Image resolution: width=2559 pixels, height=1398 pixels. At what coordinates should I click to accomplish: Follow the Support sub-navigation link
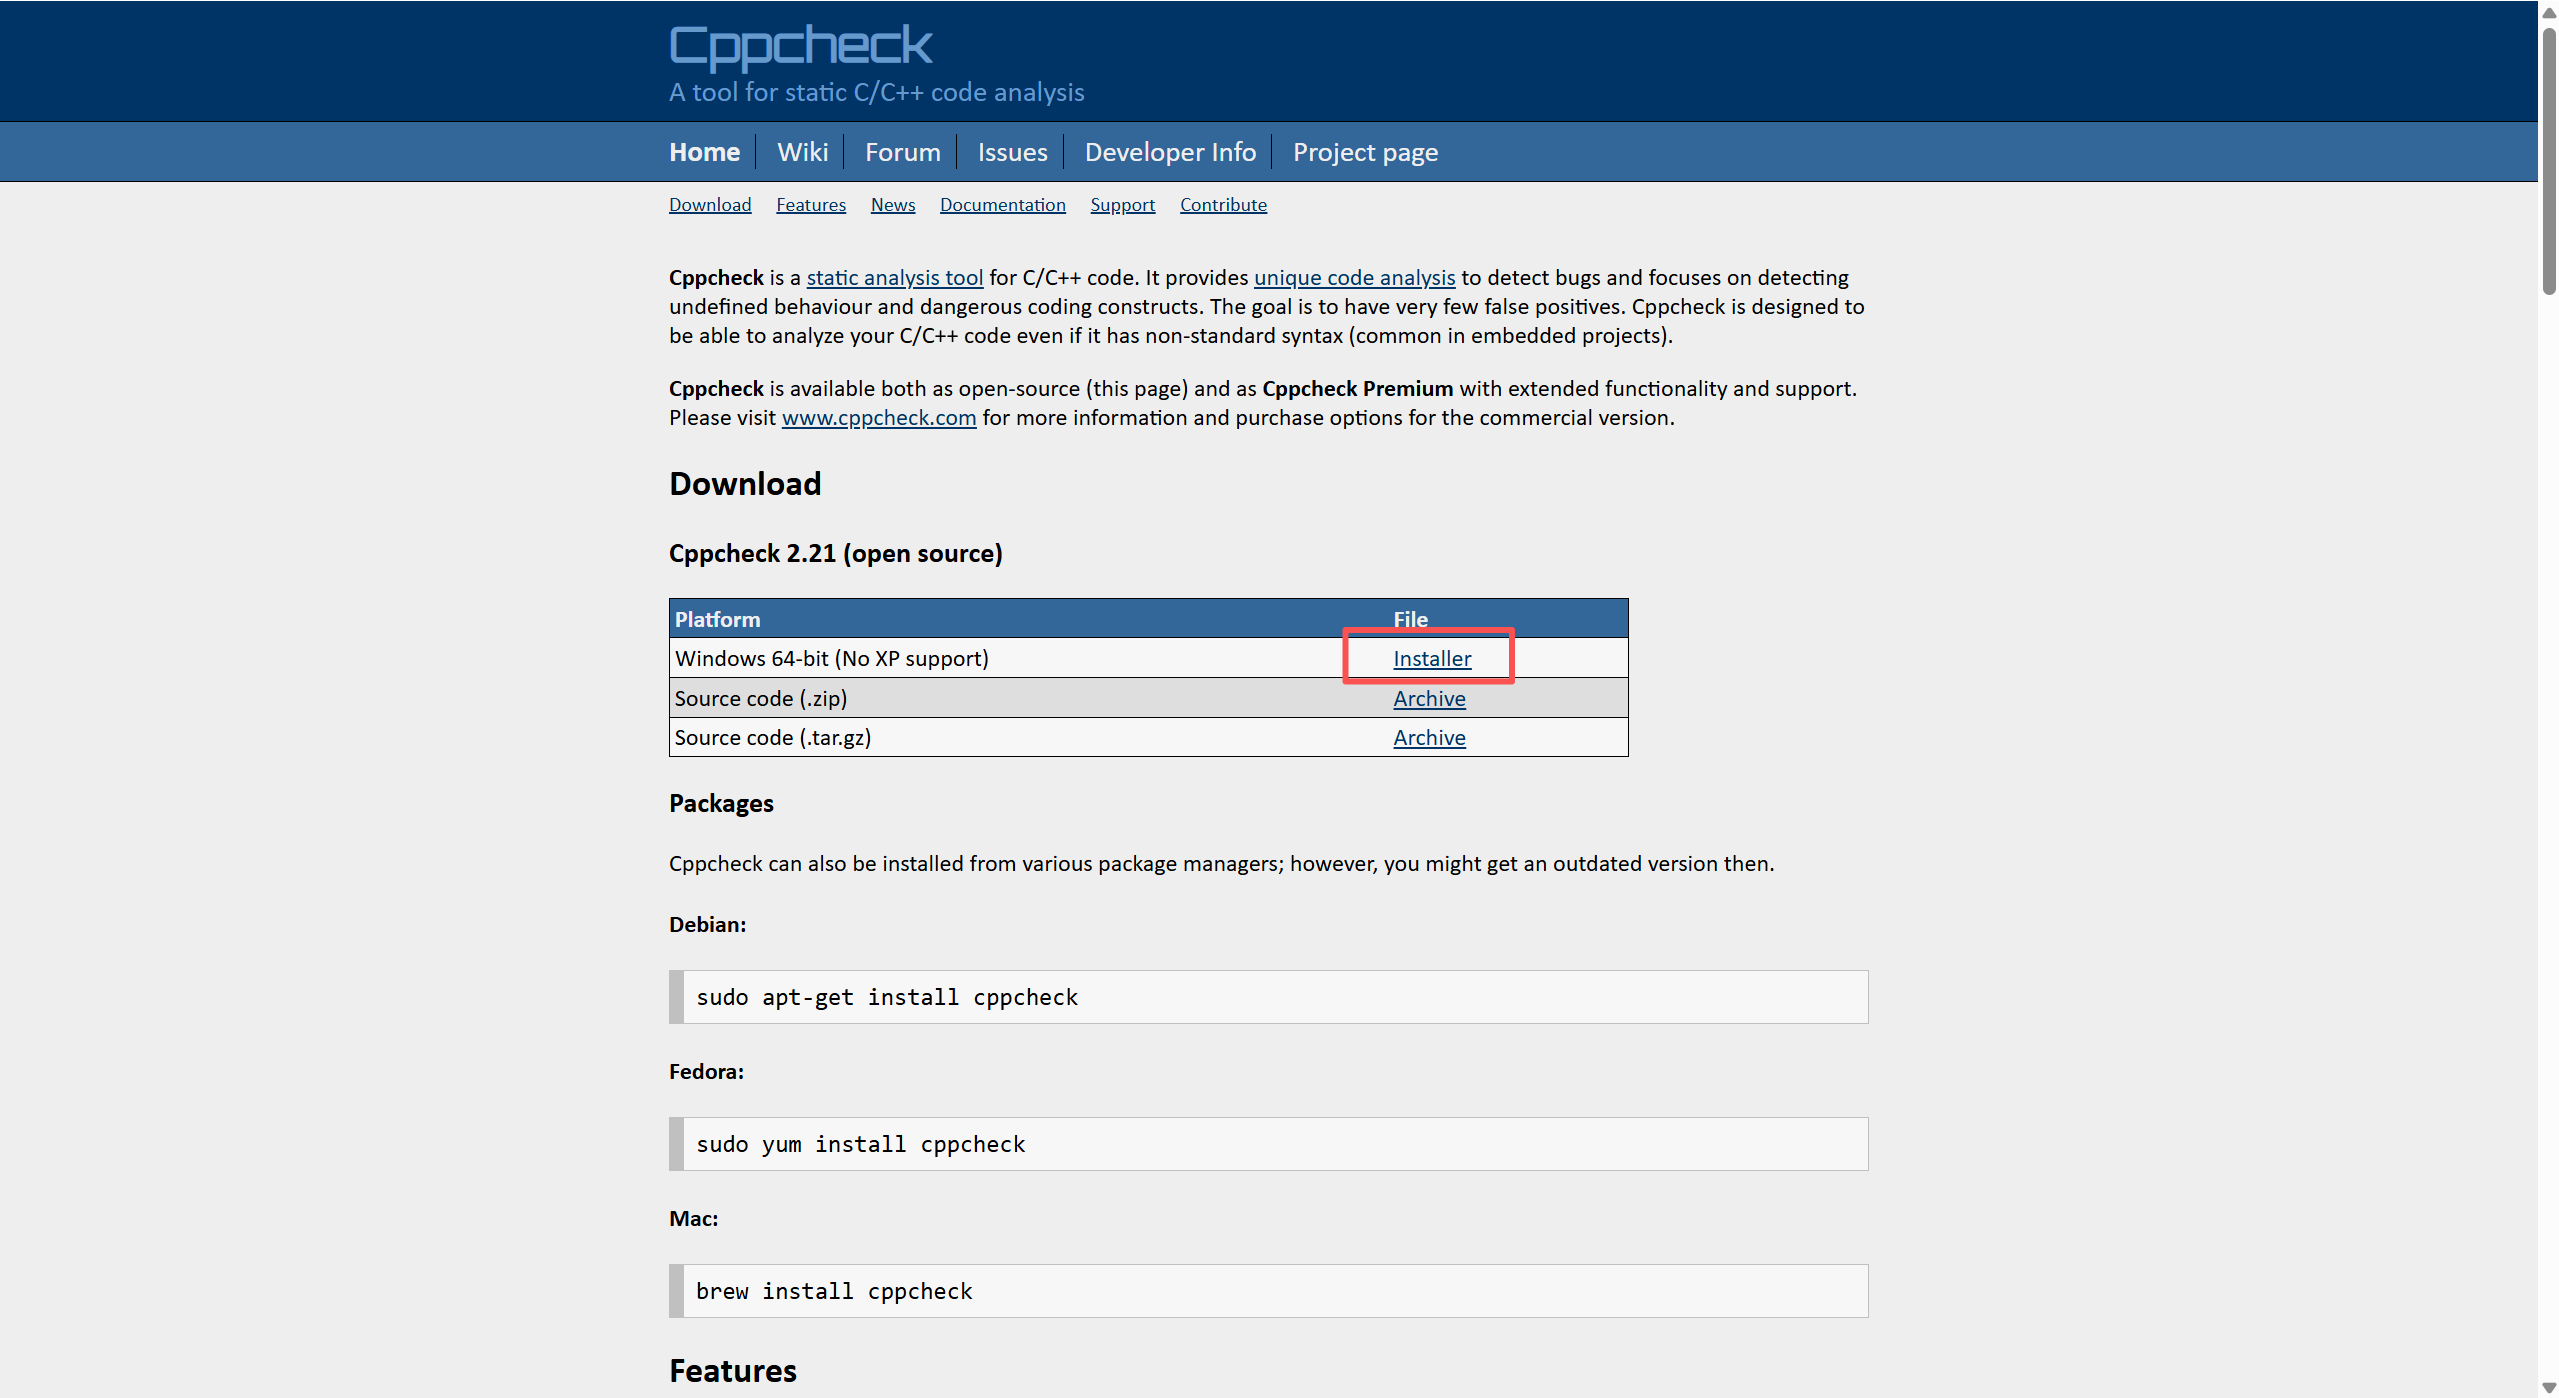coord(1122,205)
